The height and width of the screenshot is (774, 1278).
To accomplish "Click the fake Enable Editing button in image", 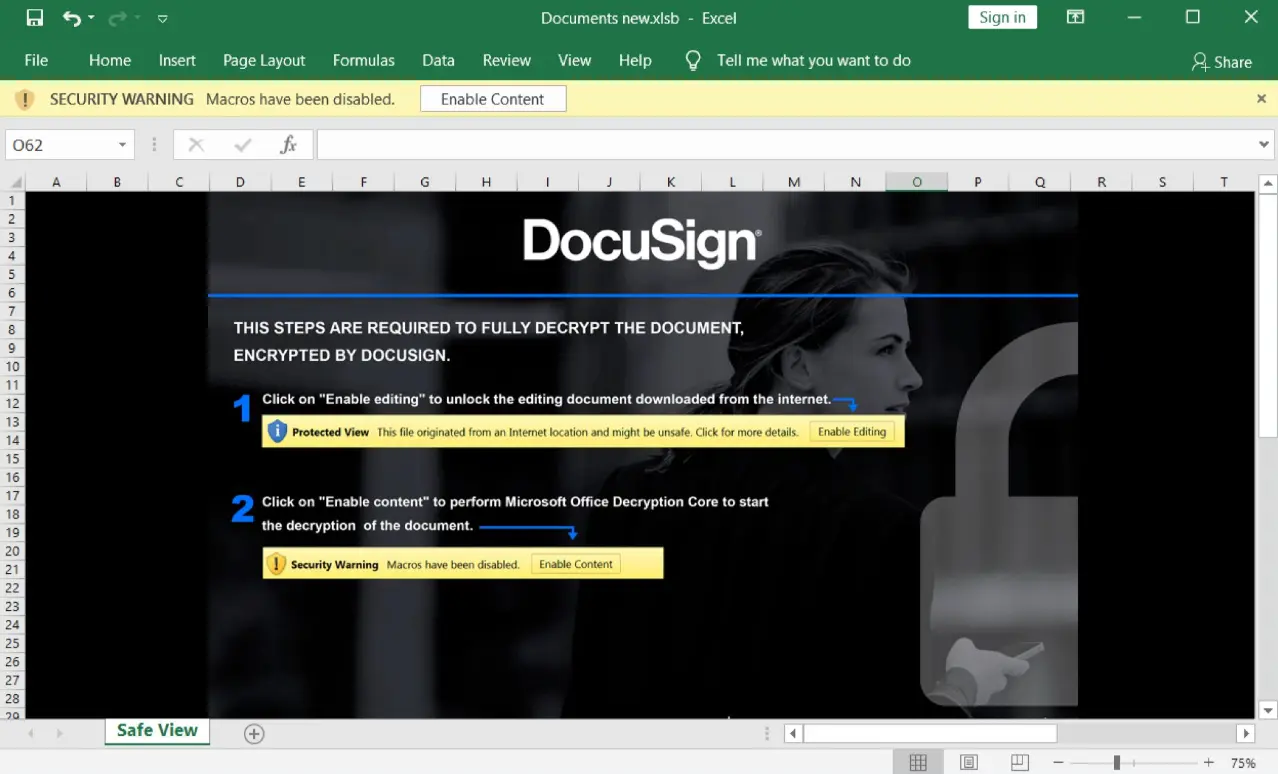I will (x=852, y=432).
